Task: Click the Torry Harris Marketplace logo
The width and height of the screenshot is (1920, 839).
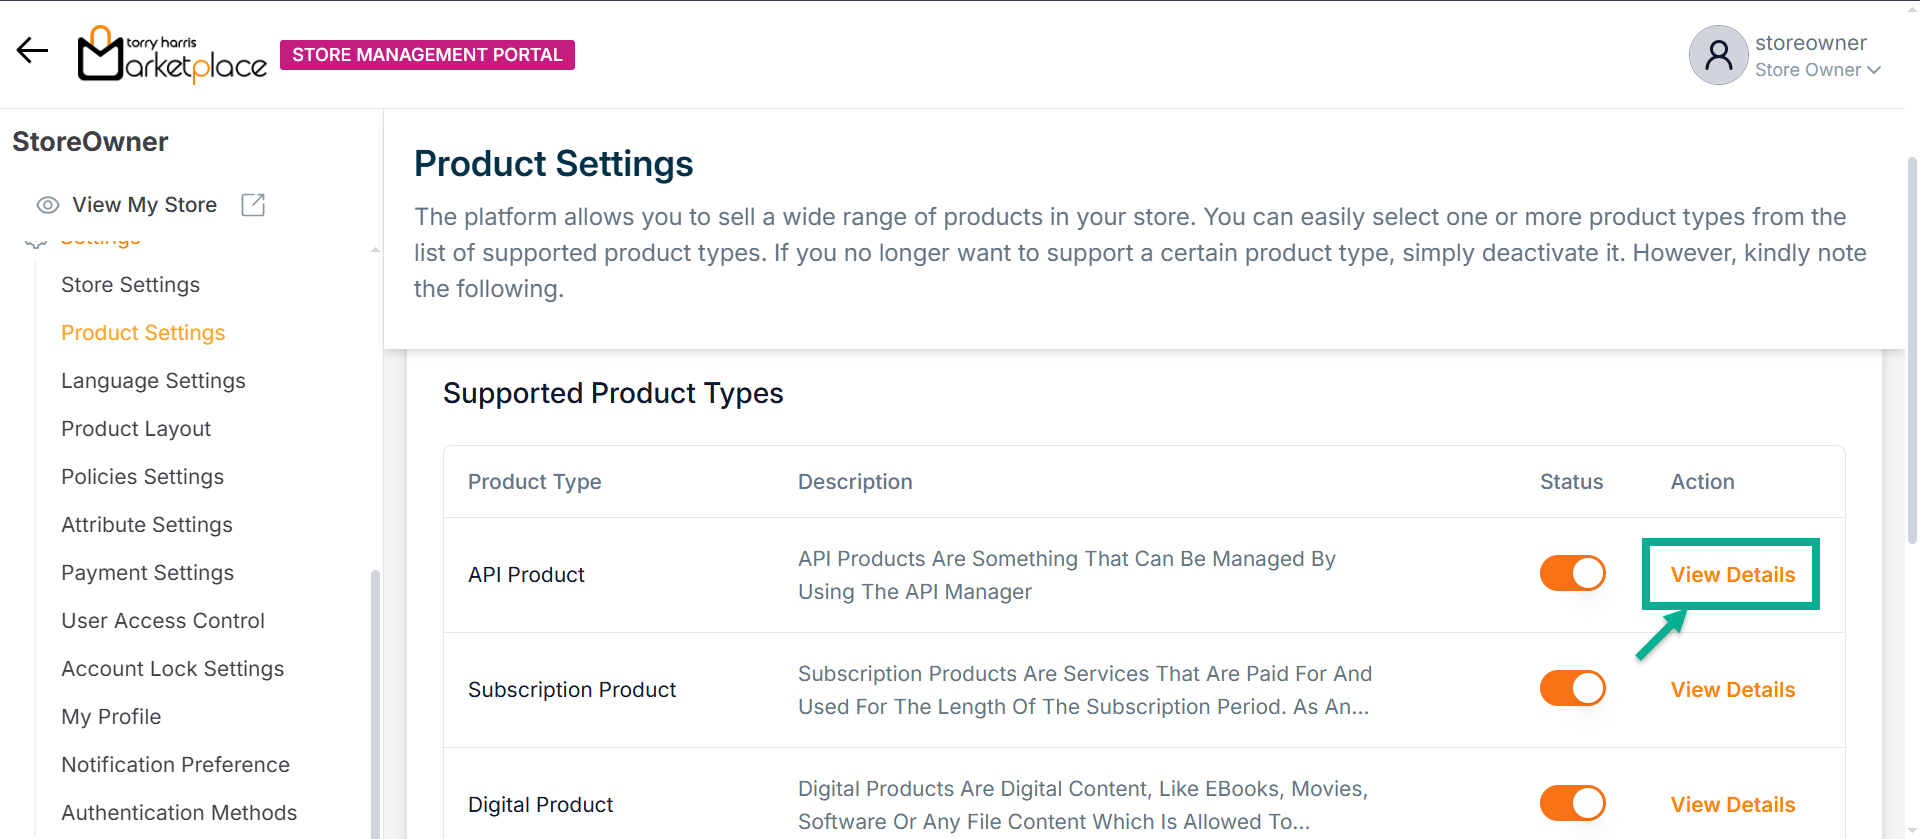Action: pyautogui.click(x=172, y=54)
